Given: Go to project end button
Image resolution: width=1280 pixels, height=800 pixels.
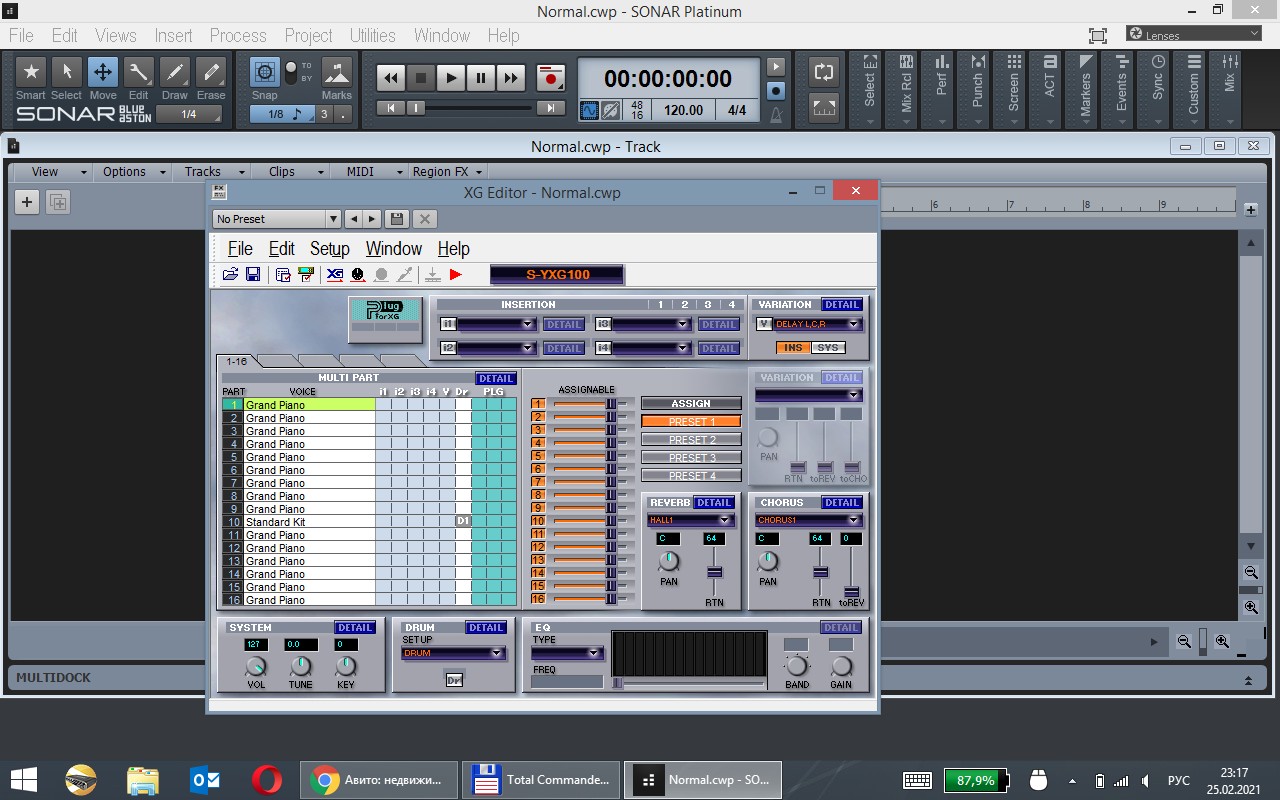Looking at the screenshot, I should pos(551,108).
